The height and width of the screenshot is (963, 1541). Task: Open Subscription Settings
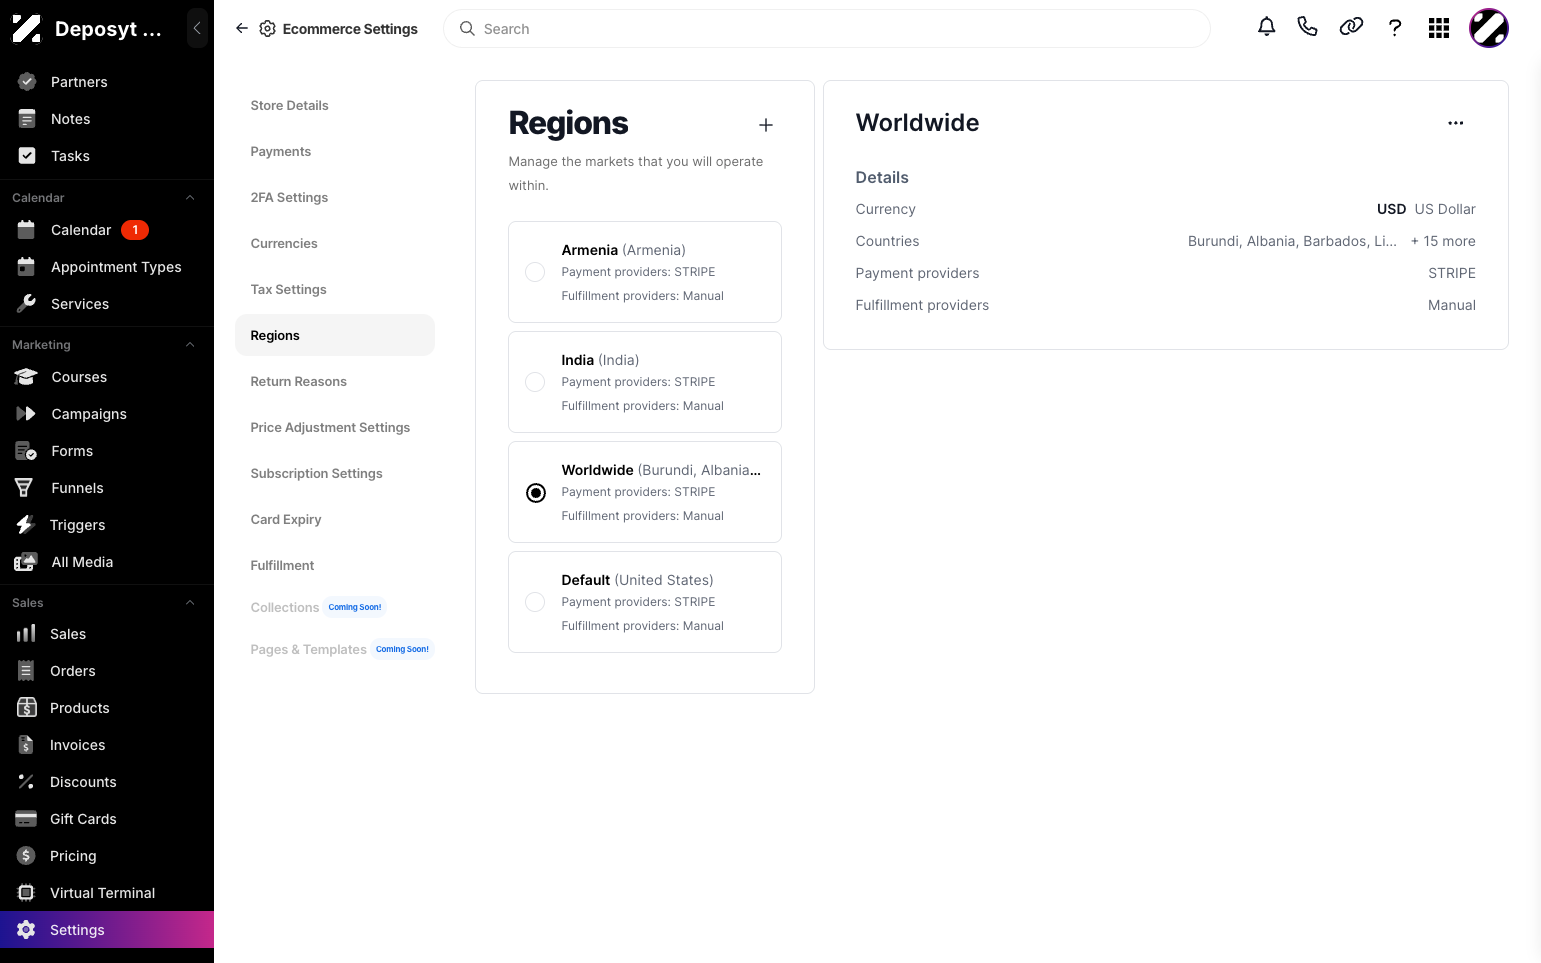pos(316,474)
